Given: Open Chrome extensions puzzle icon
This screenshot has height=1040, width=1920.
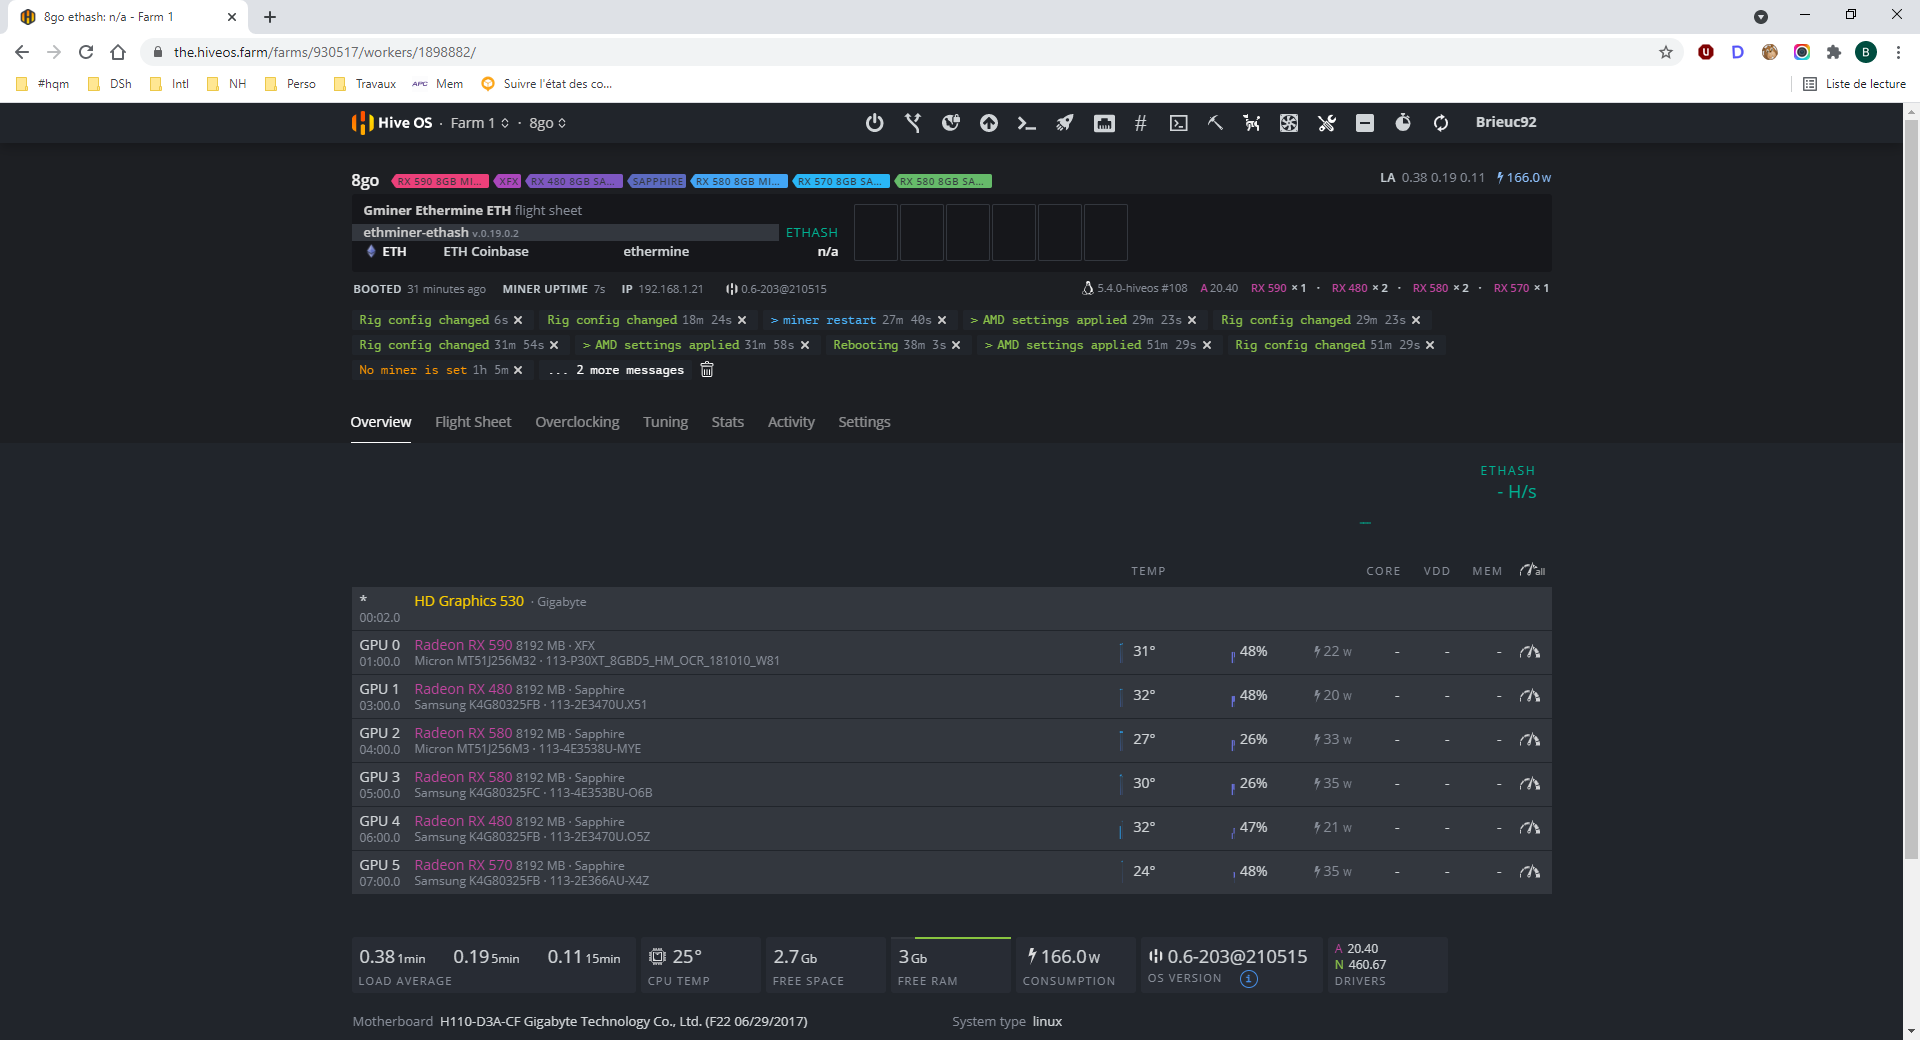Looking at the screenshot, I should [1833, 52].
